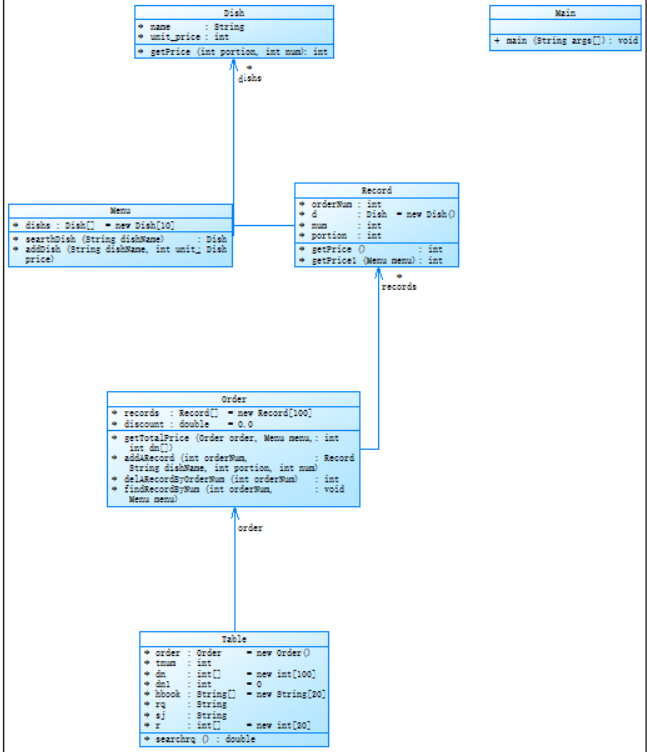The image size is (647, 752).
Task: Click the addDish method in Menu
Action: pyautogui.click(x=120, y=254)
